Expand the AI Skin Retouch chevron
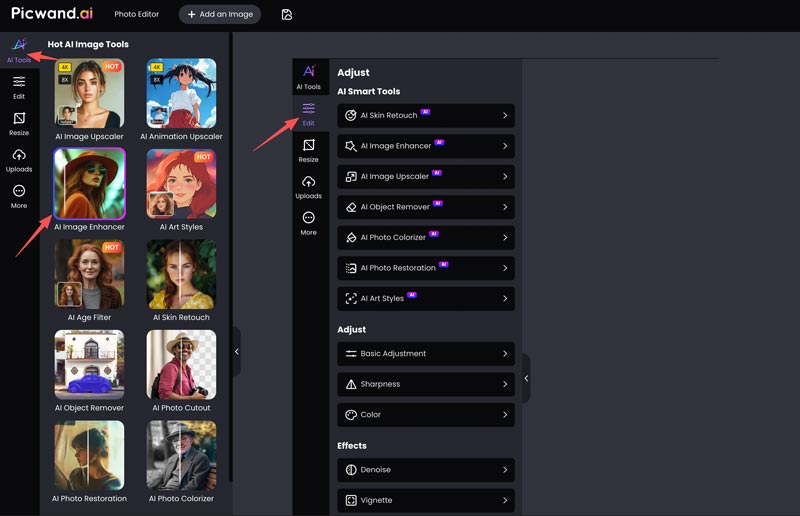 (505, 115)
